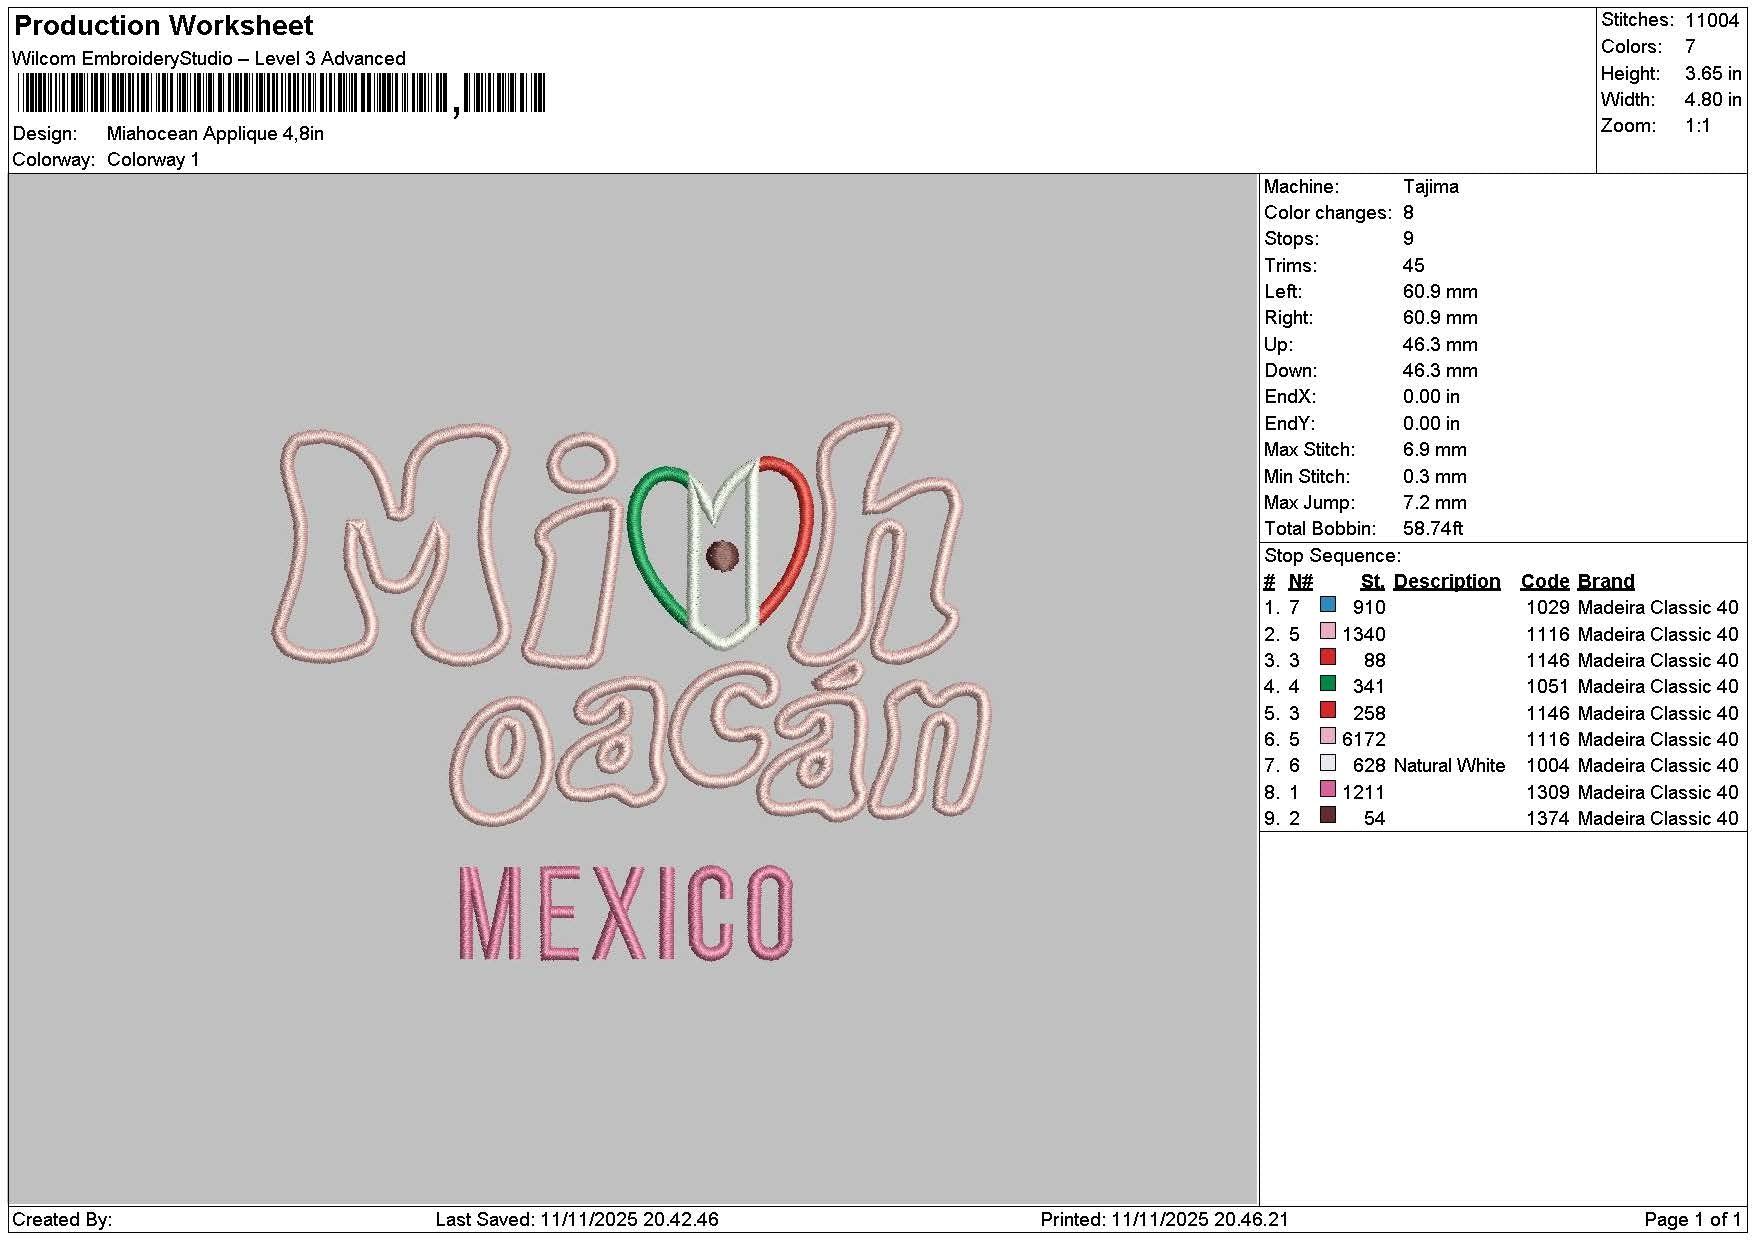Click the 'Colorway 1' value
This screenshot has width=1755, height=1240.
tap(153, 159)
